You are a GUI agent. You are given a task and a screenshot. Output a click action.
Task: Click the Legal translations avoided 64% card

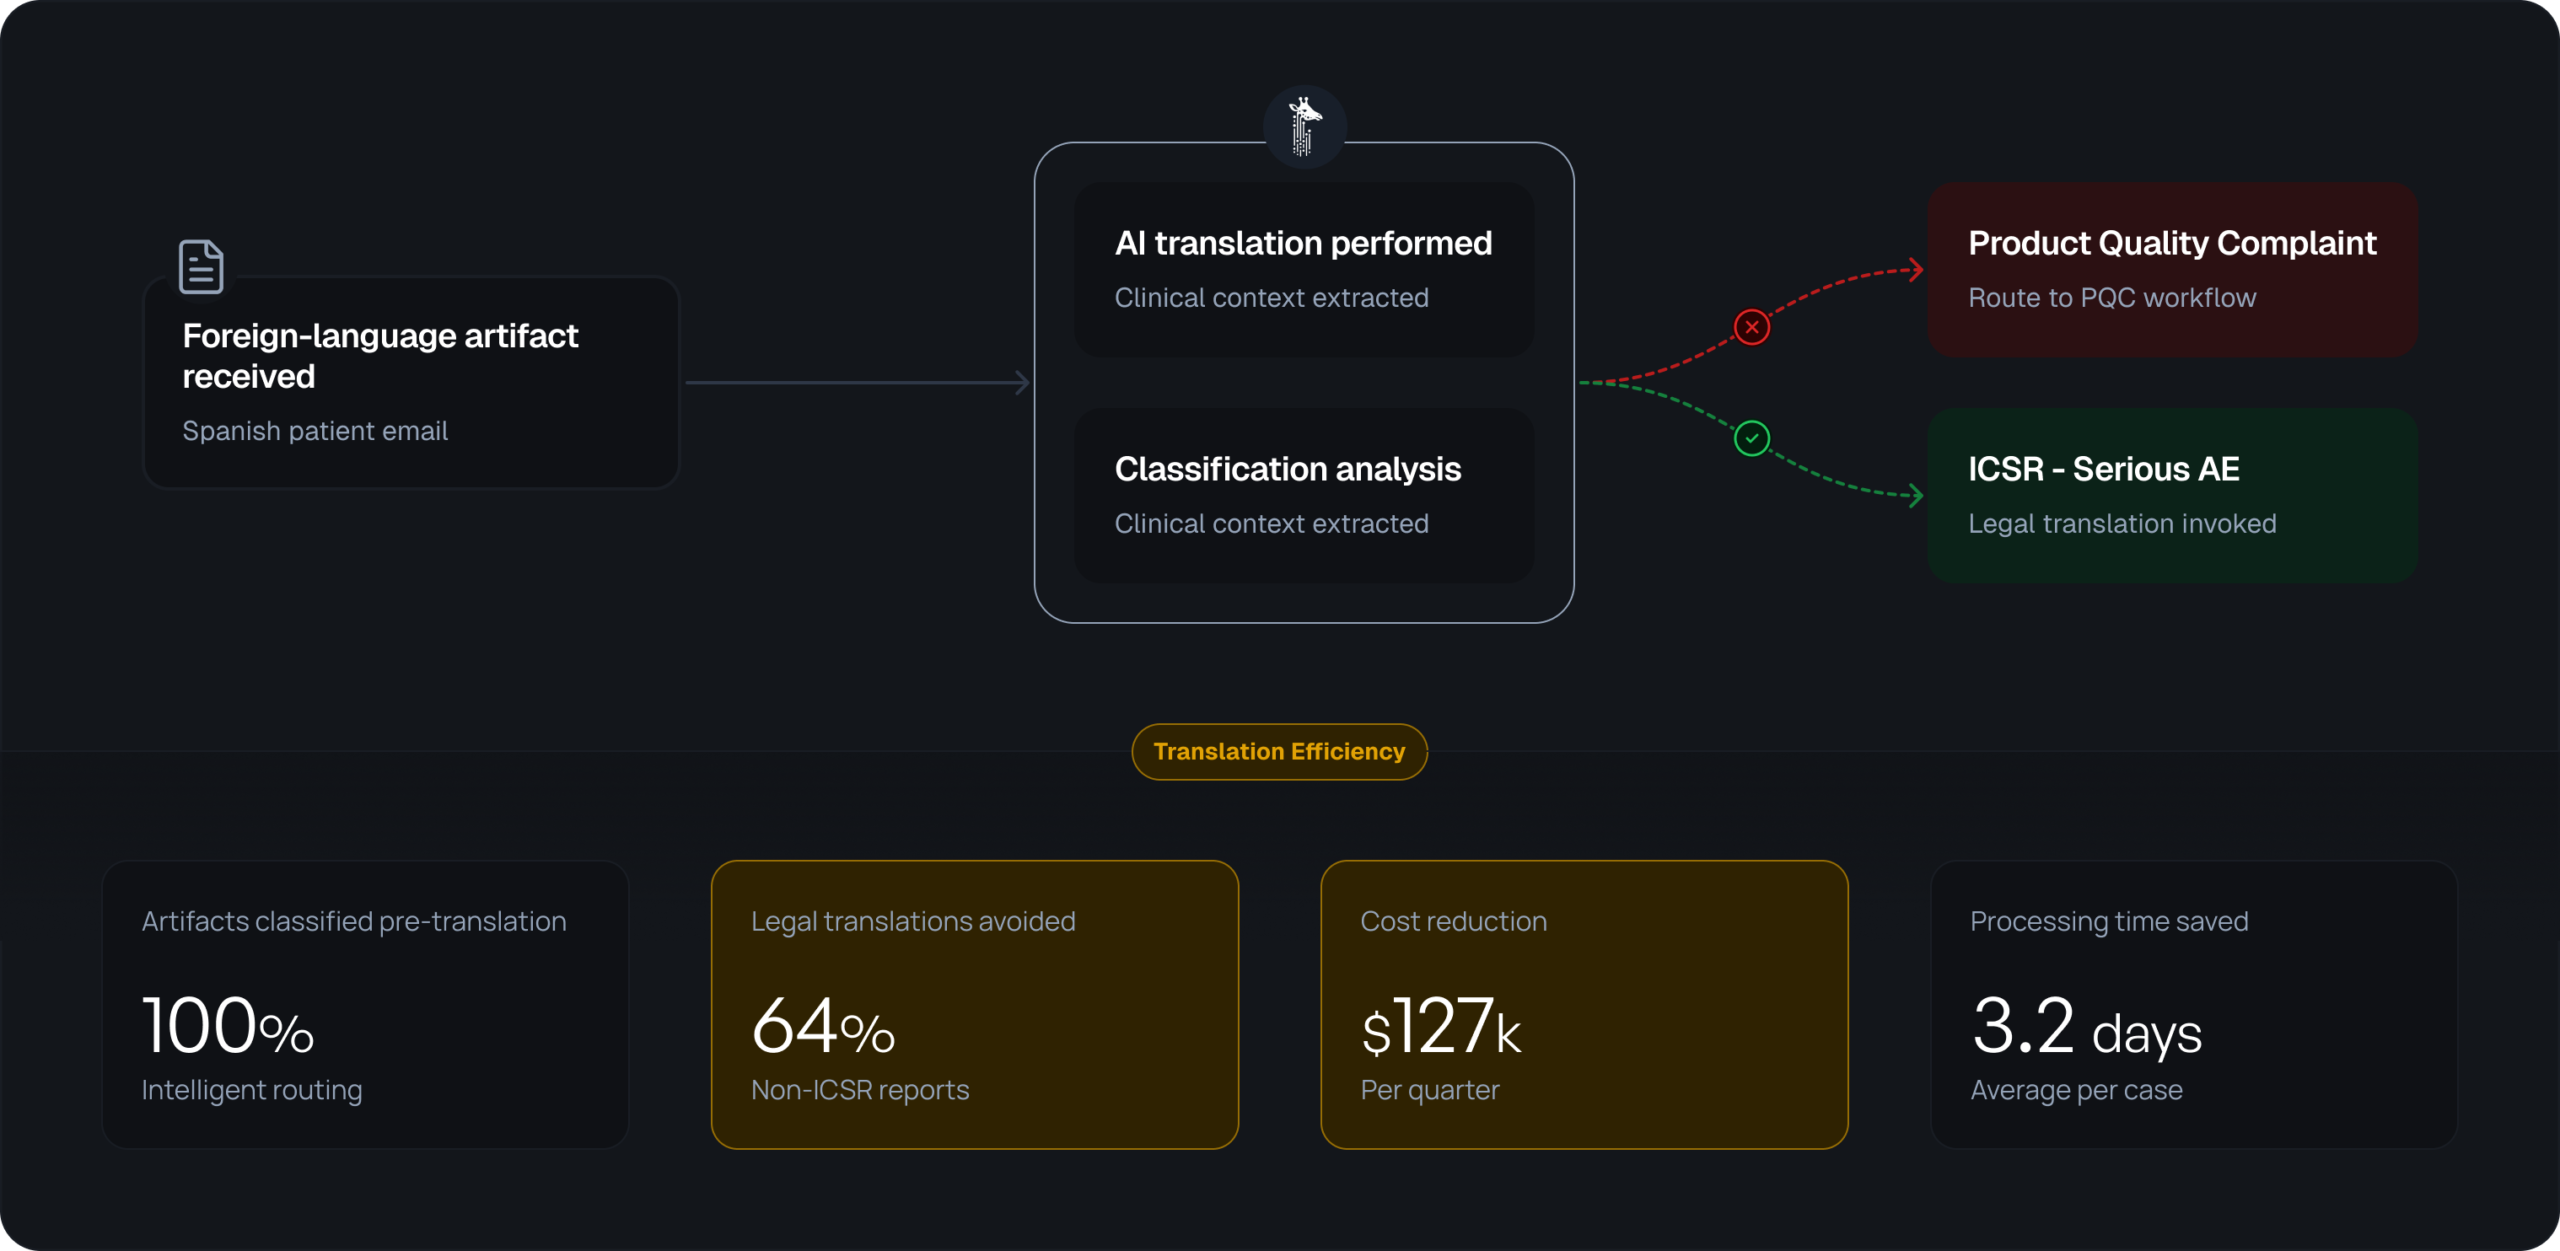tap(975, 1004)
